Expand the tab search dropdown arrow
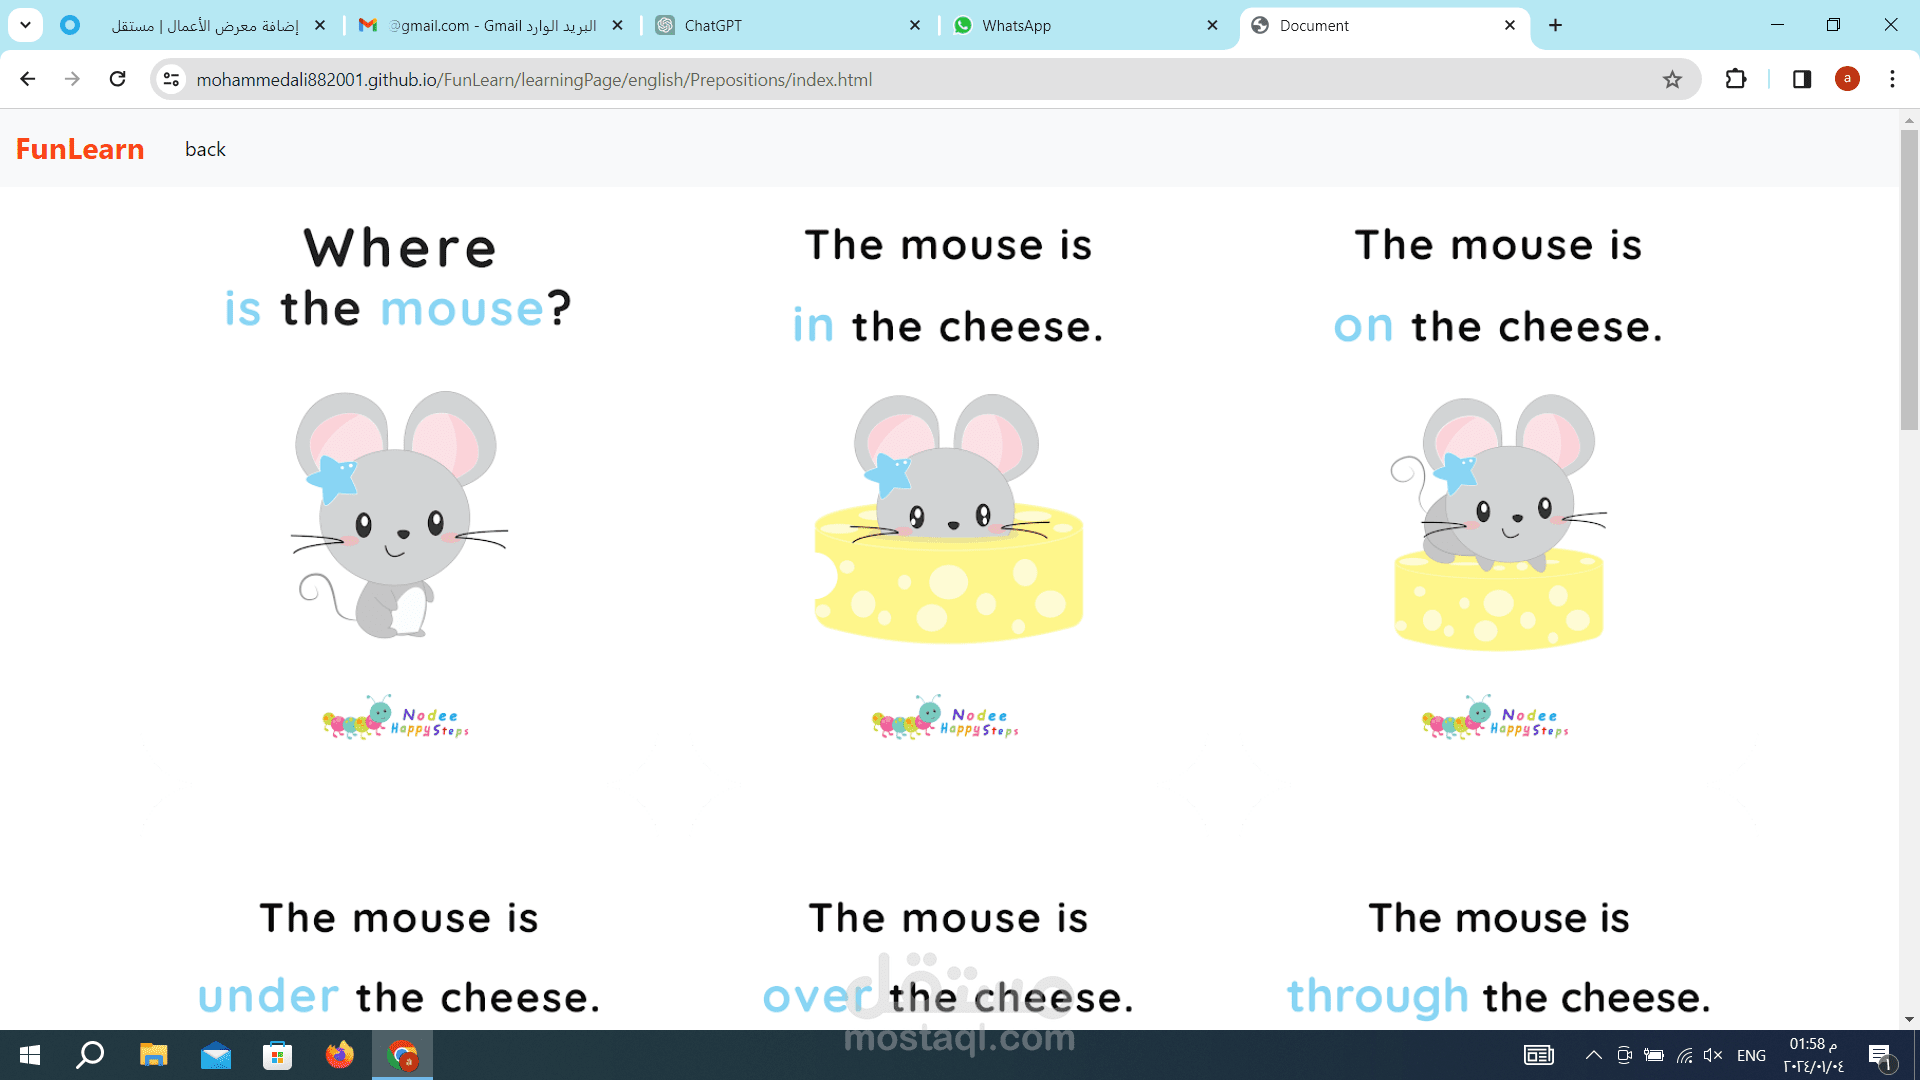This screenshot has height=1080, width=1920. point(25,25)
